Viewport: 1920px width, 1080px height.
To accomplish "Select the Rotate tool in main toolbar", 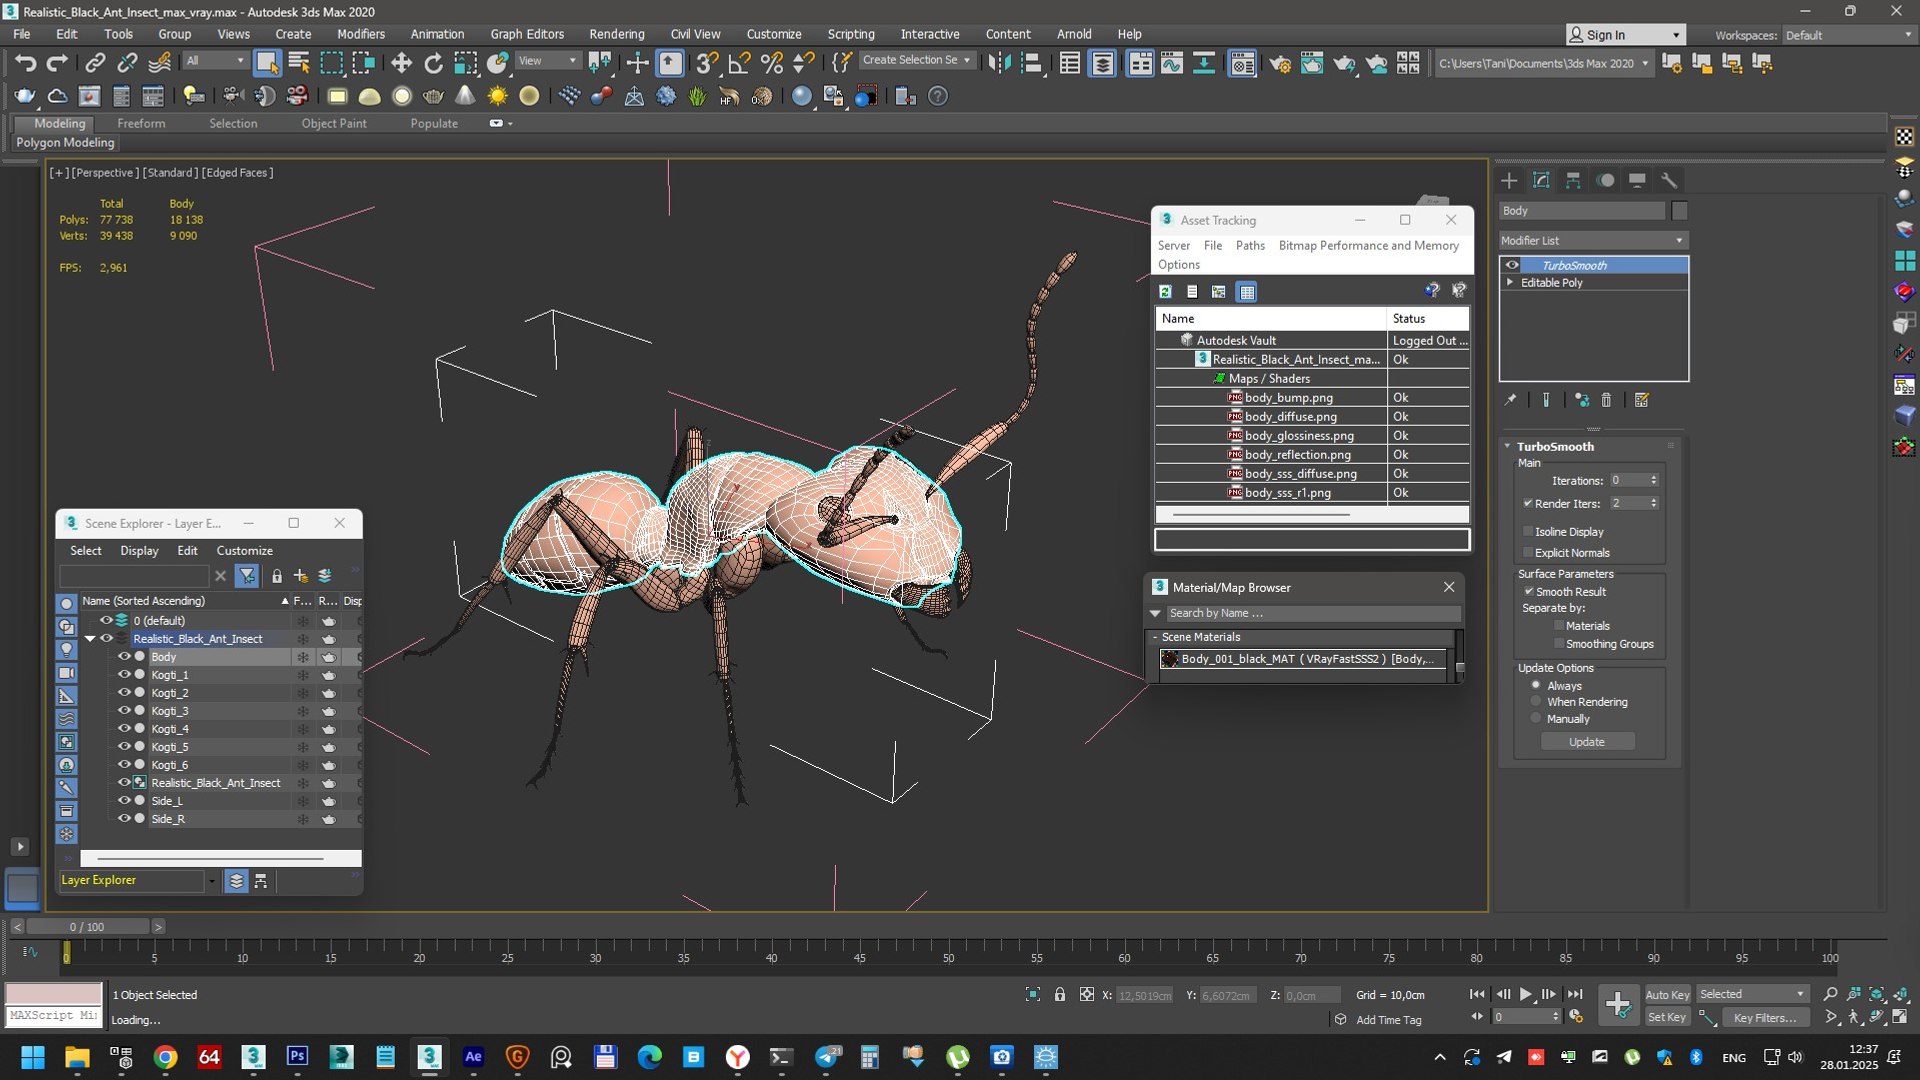I will tap(433, 64).
